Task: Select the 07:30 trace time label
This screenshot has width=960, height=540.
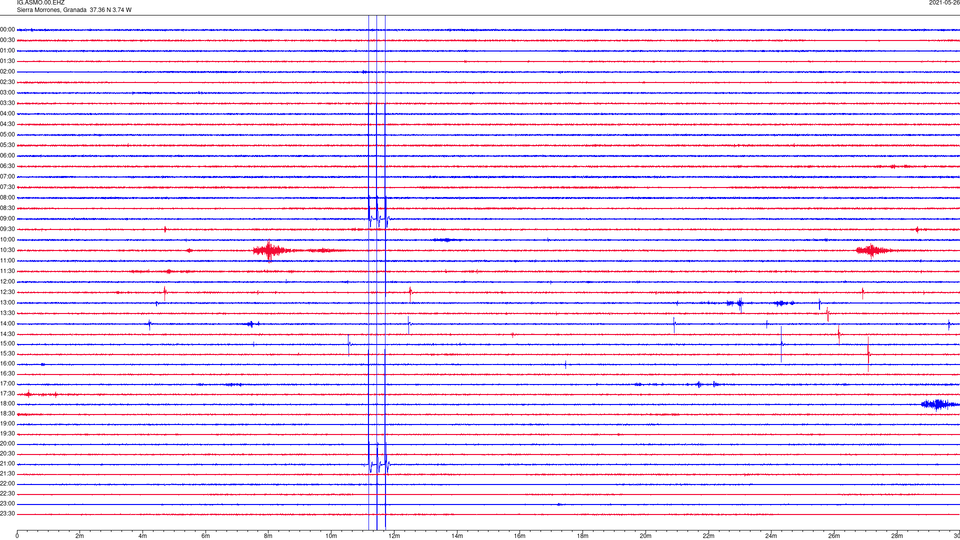Action: click(x=7, y=187)
